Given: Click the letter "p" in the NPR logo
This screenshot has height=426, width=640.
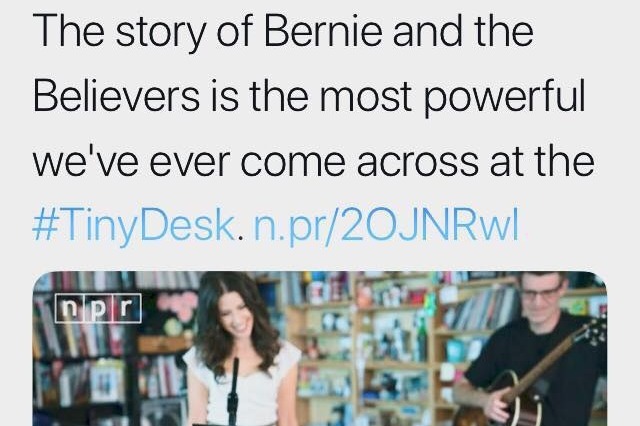Looking at the screenshot, I should [x=99, y=308].
